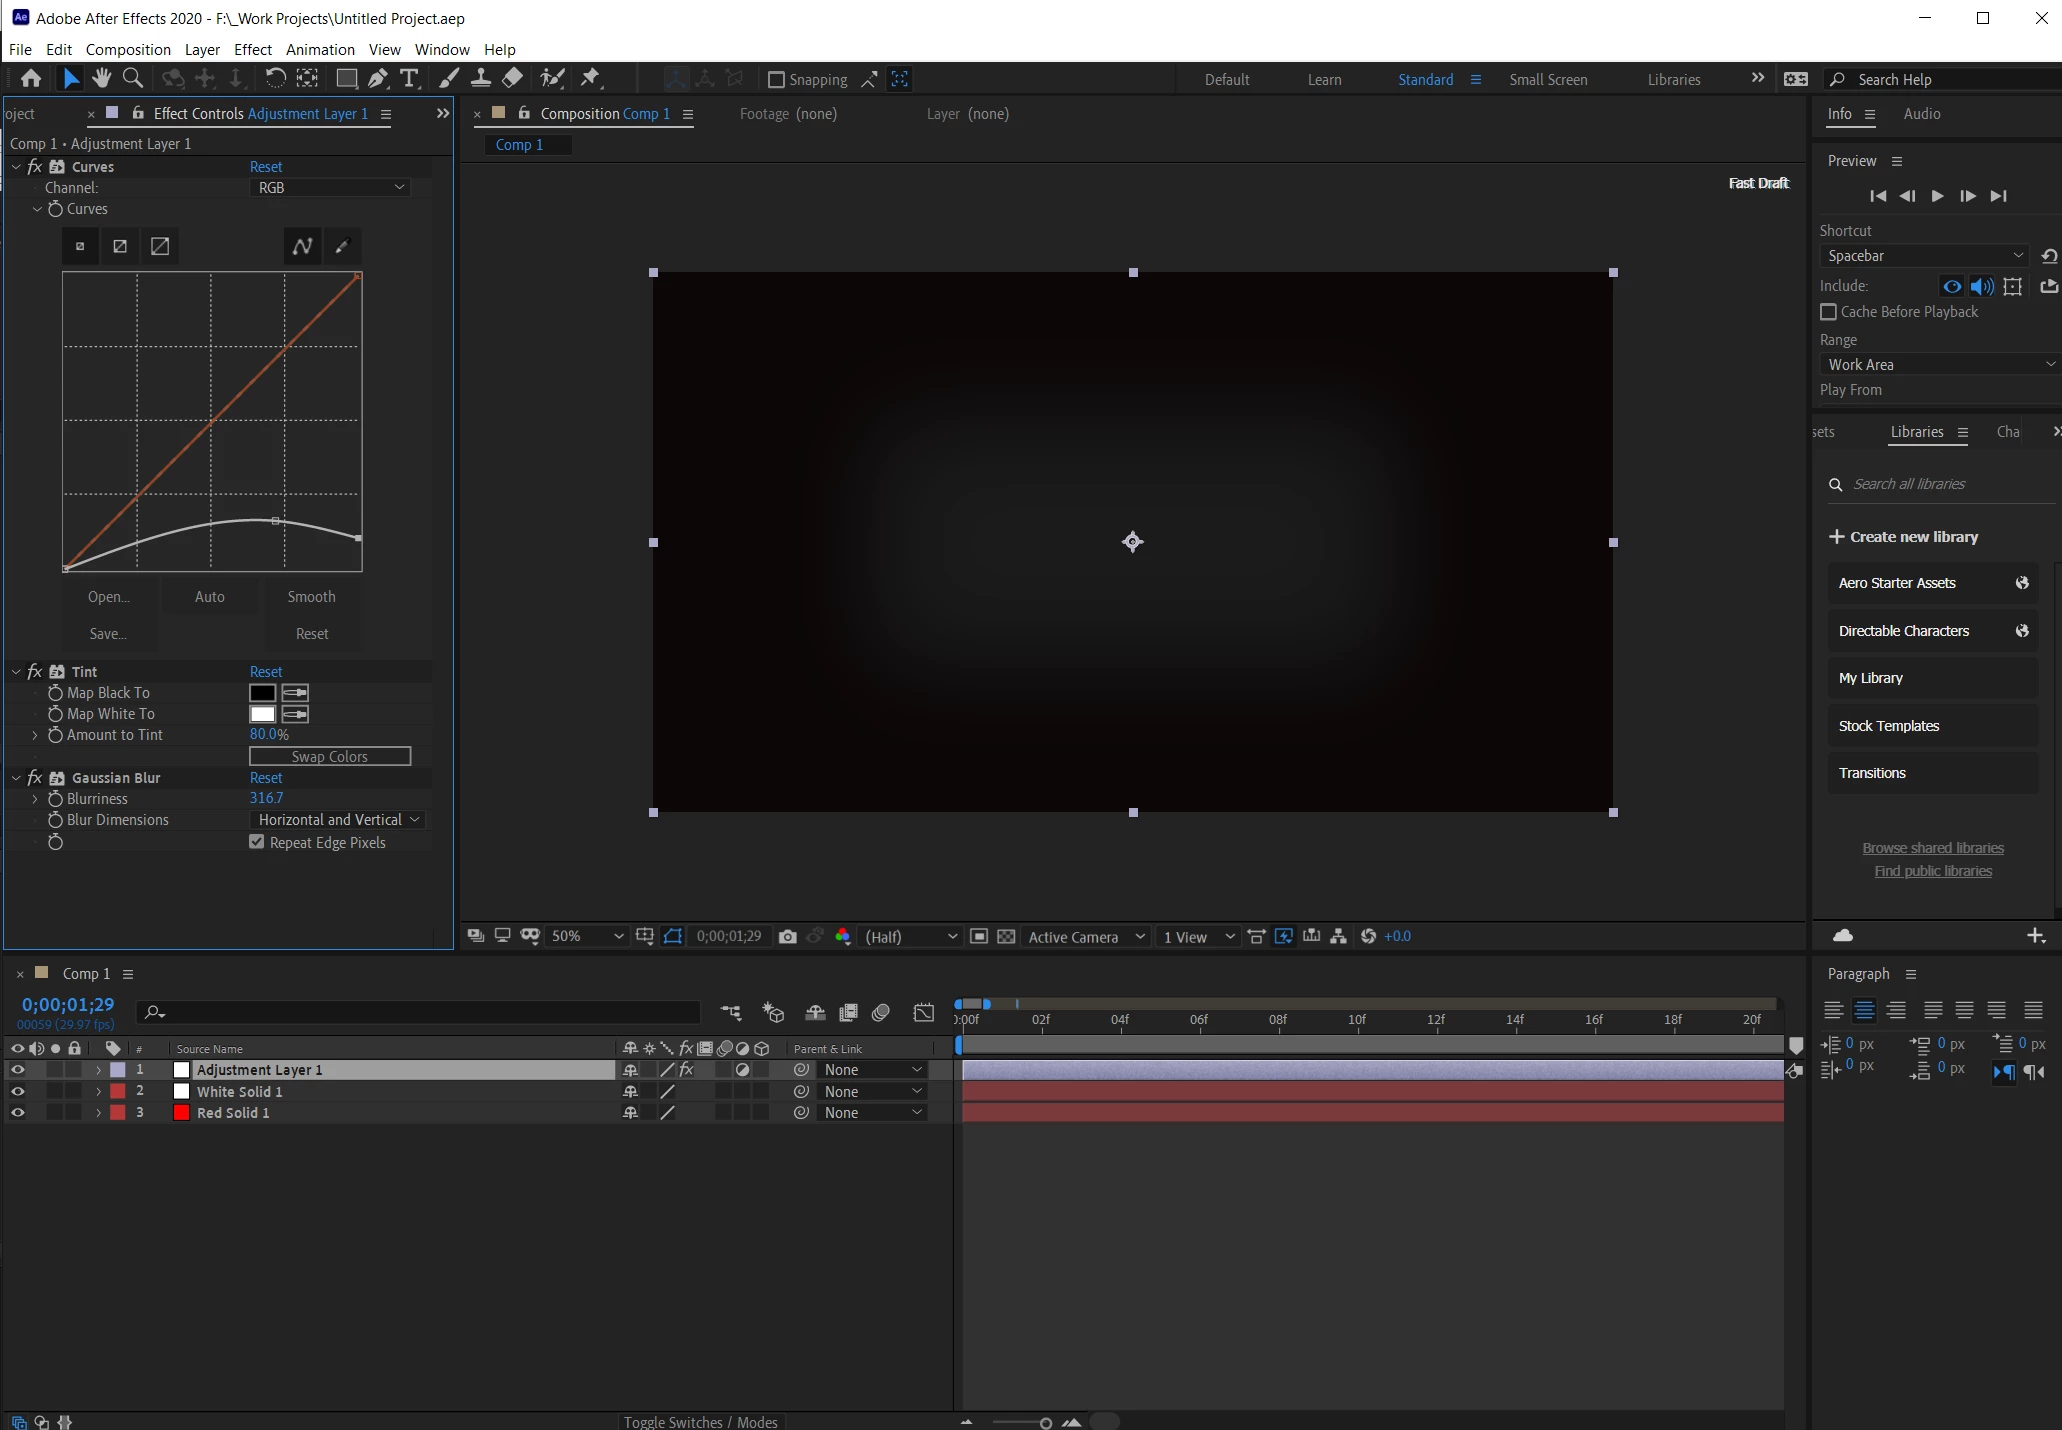Select the Type text tool
Viewport: 2062px width, 1430px height.
(409, 78)
